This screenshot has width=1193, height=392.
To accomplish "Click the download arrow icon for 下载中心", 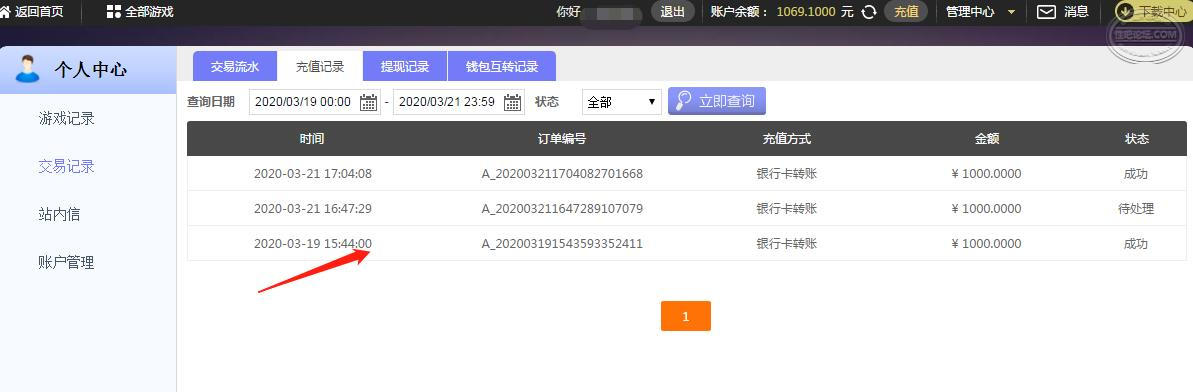I will pos(1125,11).
